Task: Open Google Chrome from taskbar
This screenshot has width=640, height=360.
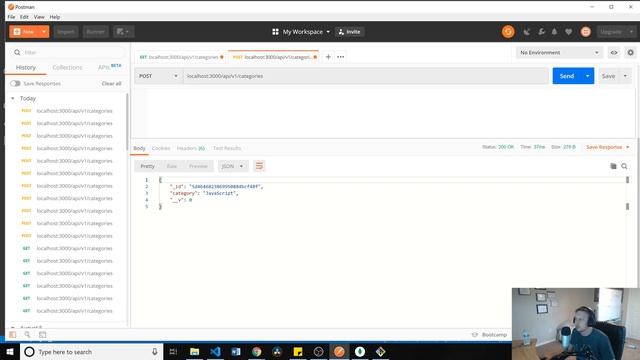Action: pyautogui.click(x=256, y=351)
